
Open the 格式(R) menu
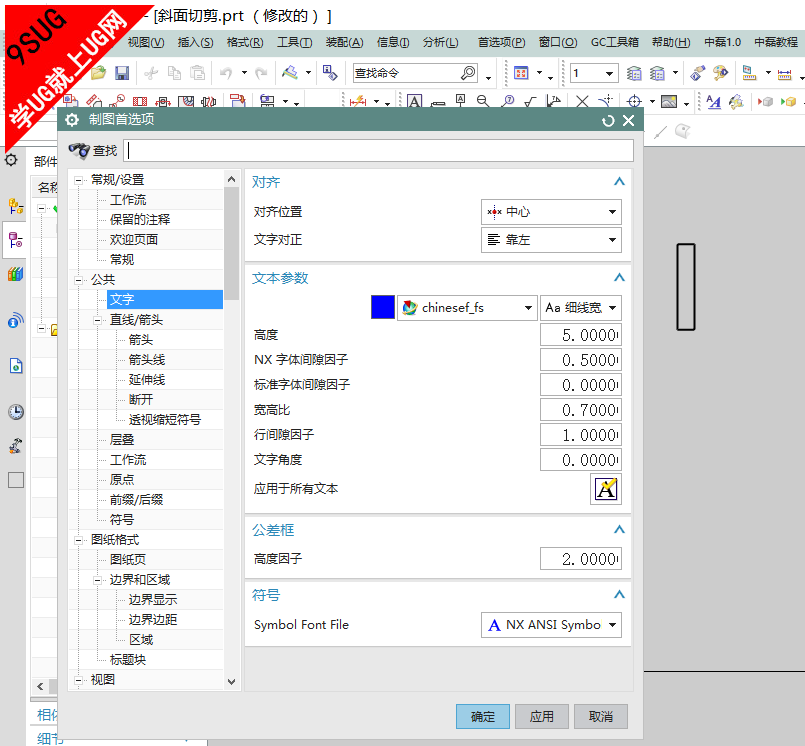click(245, 42)
